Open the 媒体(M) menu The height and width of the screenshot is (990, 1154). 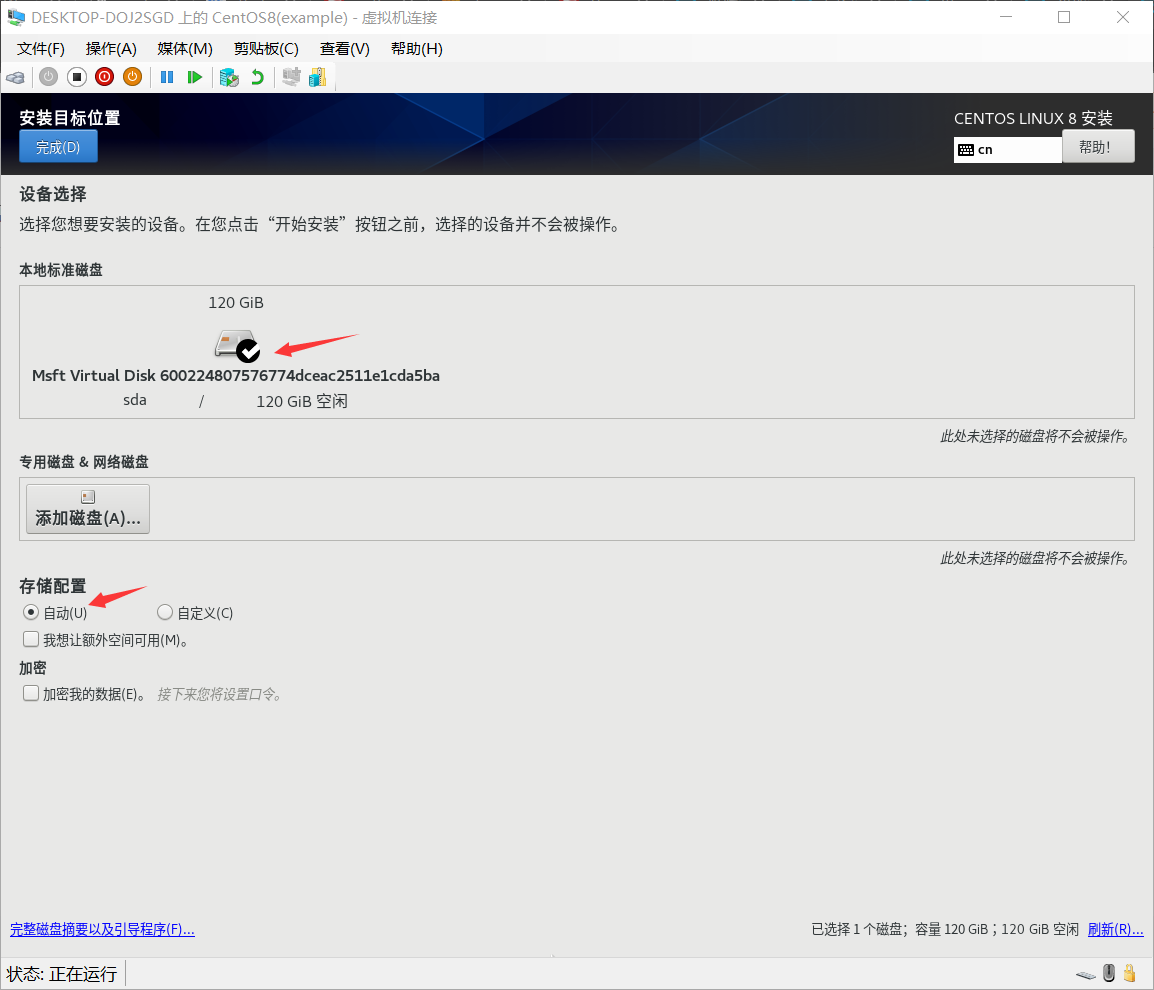tap(185, 49)
